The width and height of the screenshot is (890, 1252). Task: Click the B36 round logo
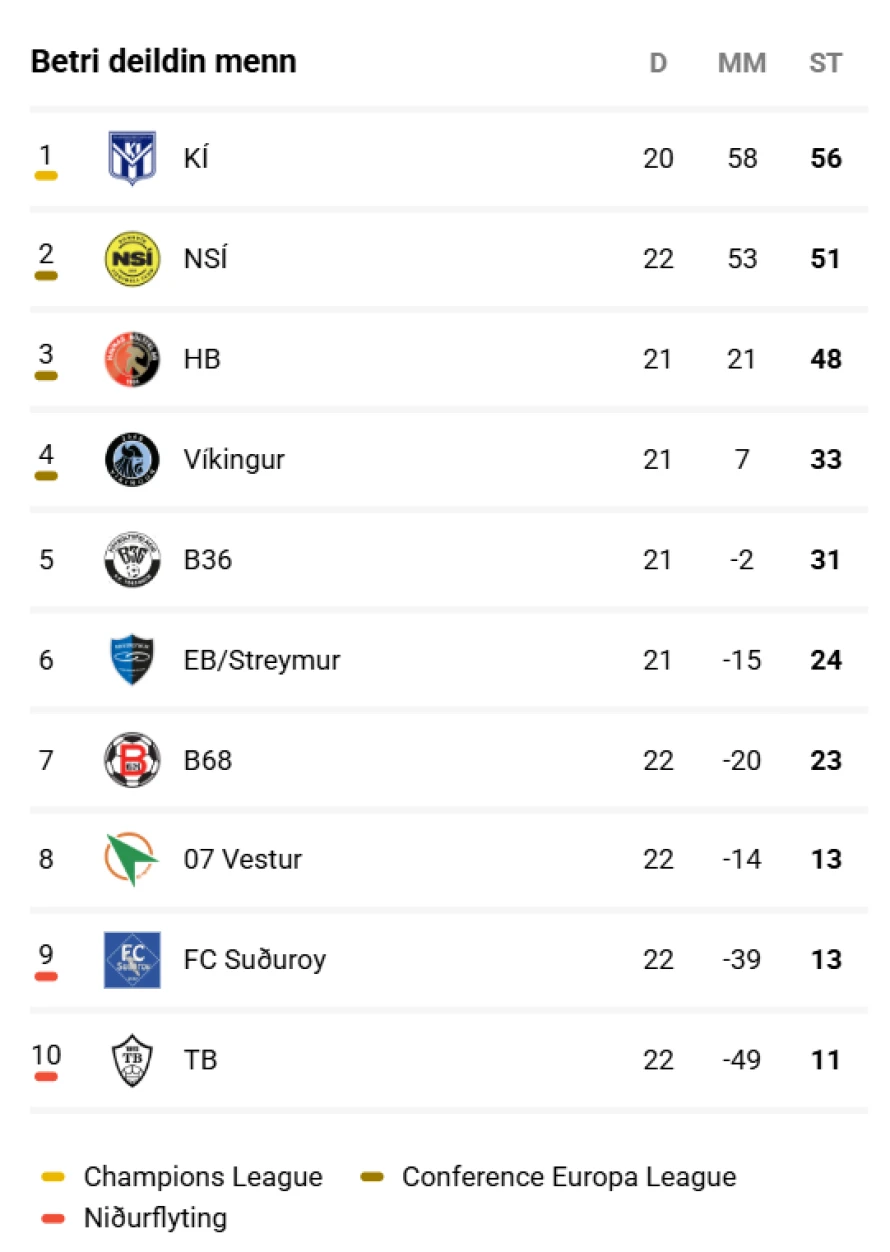point(132,560)
